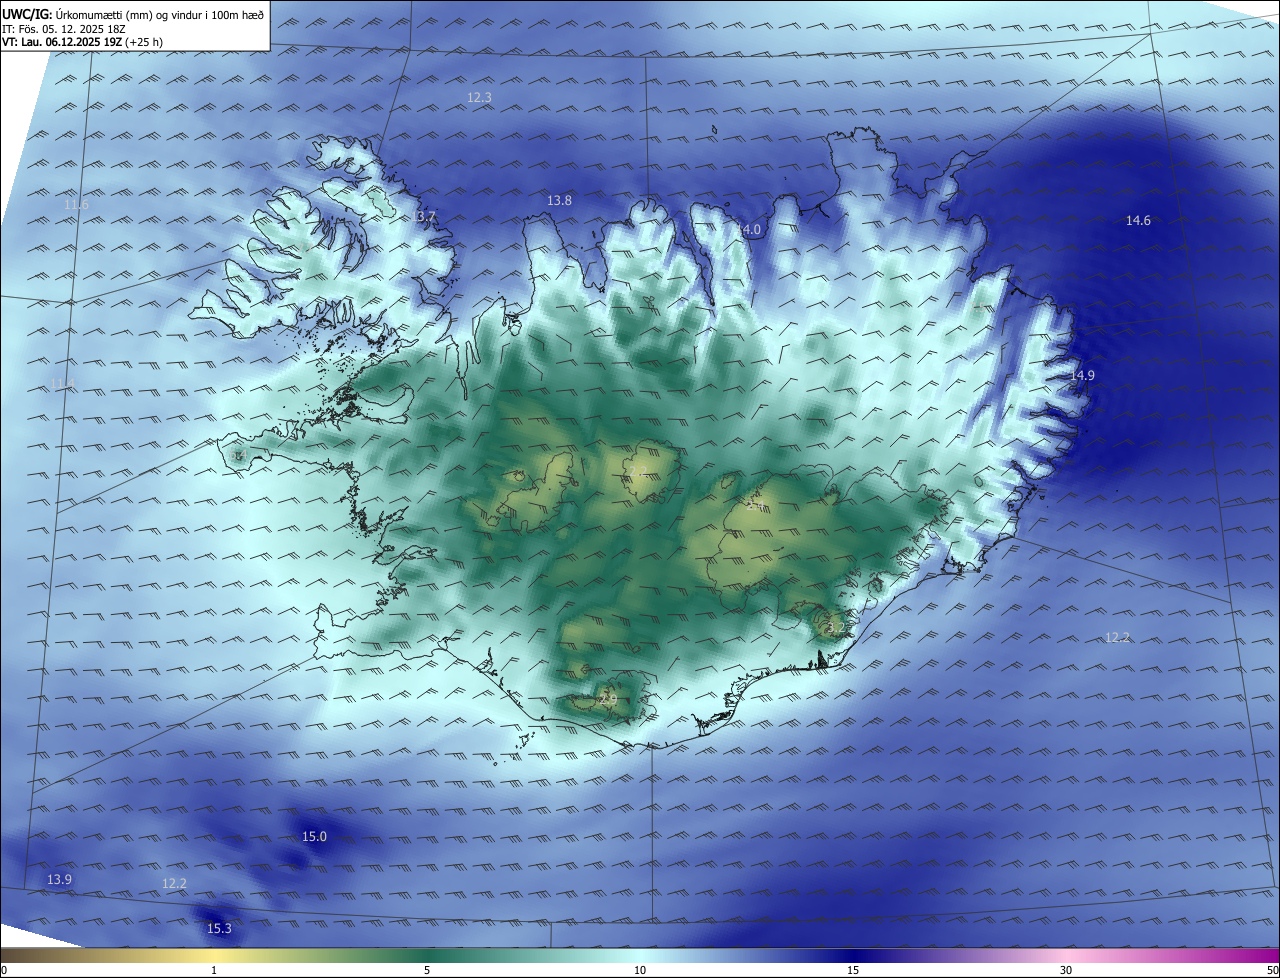Click the 30 tick on the color scale
Screen dimensions: 1280x978
click(1066, 970)
